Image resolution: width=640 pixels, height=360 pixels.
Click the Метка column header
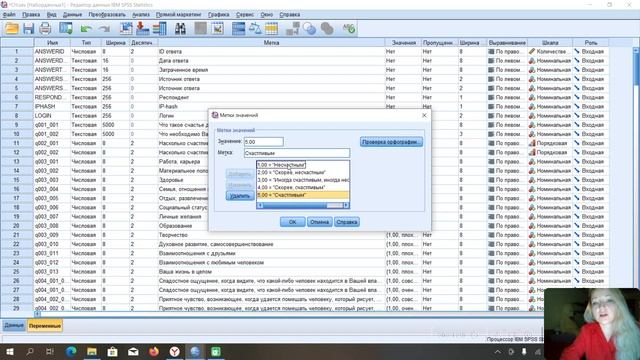point(271,42)
